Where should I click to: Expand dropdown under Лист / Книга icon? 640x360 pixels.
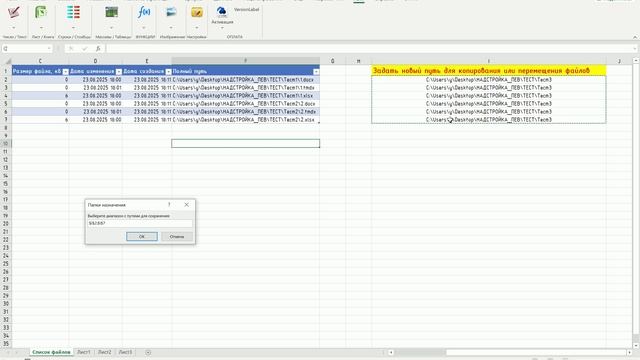click(x=41, y=28)
